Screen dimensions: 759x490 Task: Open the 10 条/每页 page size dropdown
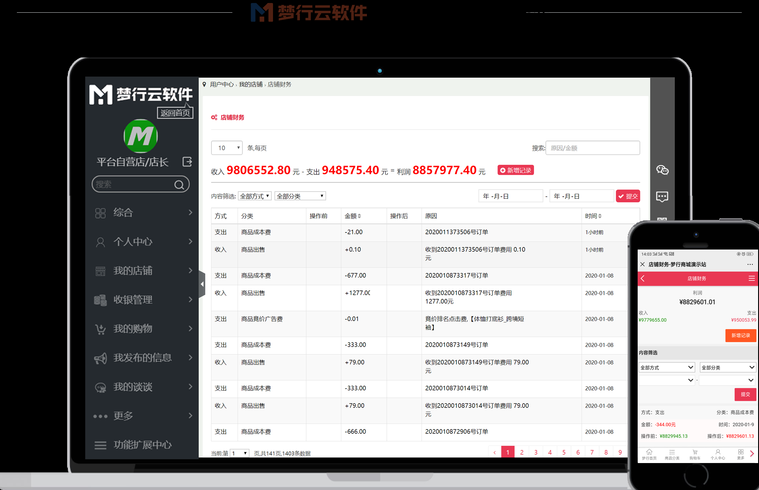(x=227, y=148)
